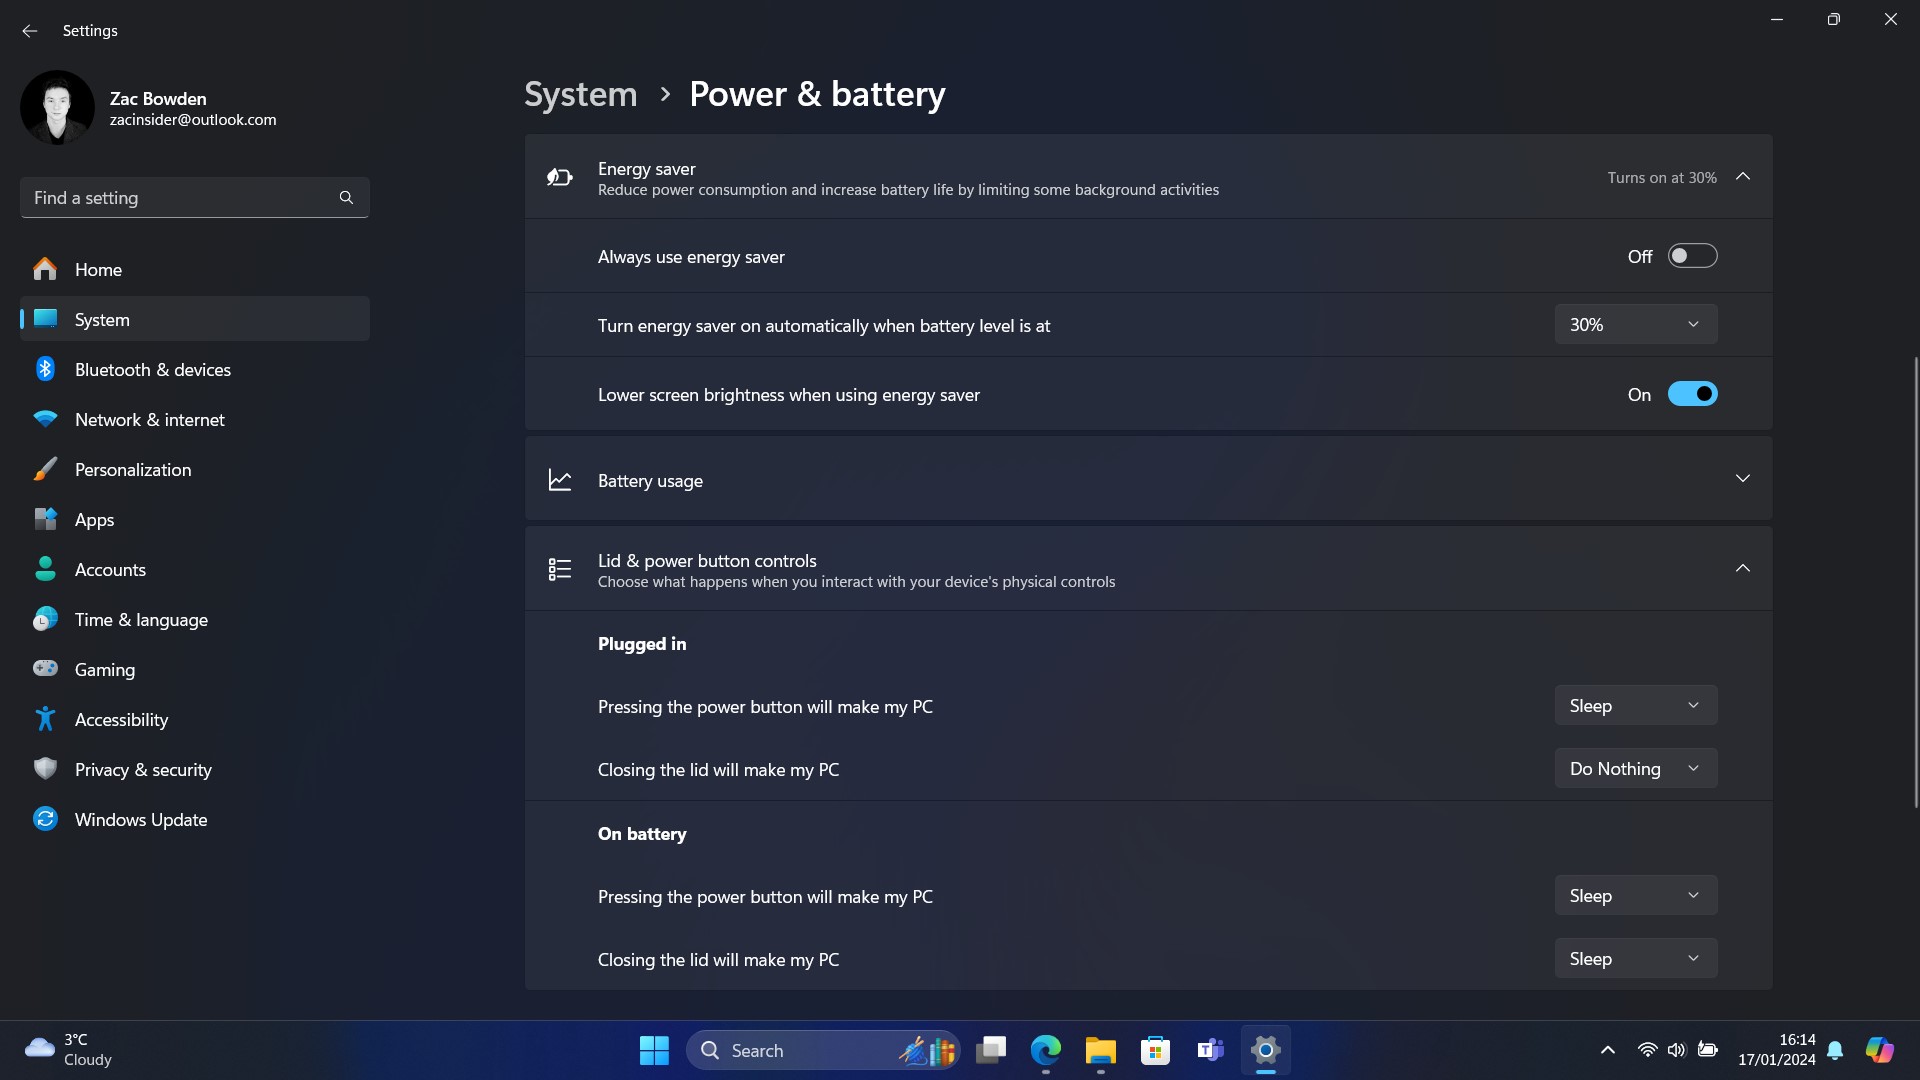This screenshot has width=1920, height=1080.
Task: Click the Battery usage chart icon
Action: (559, 479)
